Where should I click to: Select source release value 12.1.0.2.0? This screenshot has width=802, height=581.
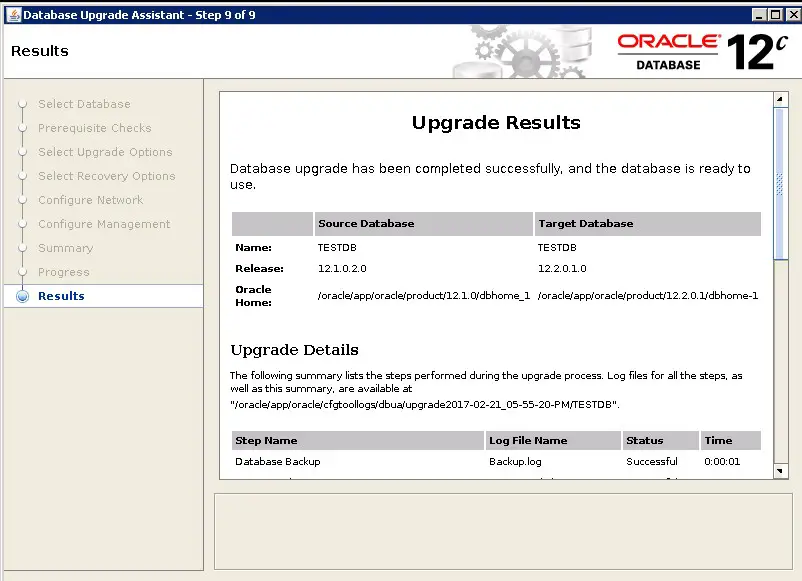click(x=342, y=269)
